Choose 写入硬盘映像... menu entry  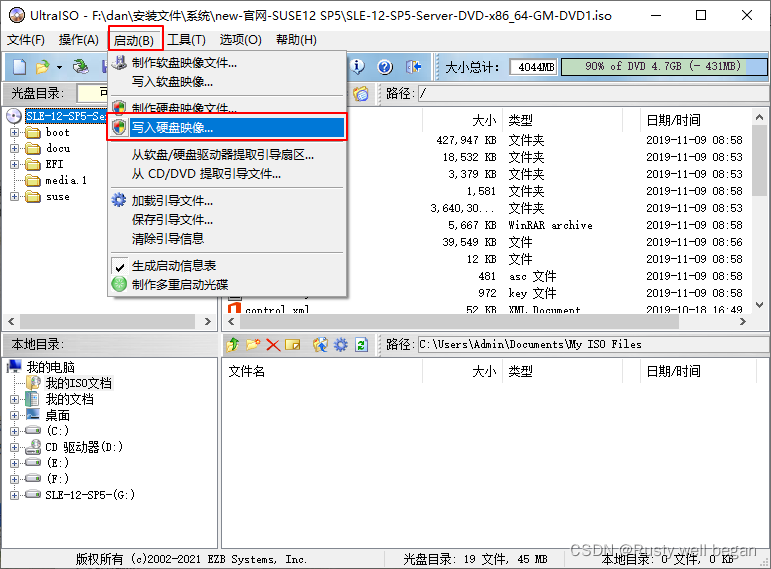coord(227,127)
